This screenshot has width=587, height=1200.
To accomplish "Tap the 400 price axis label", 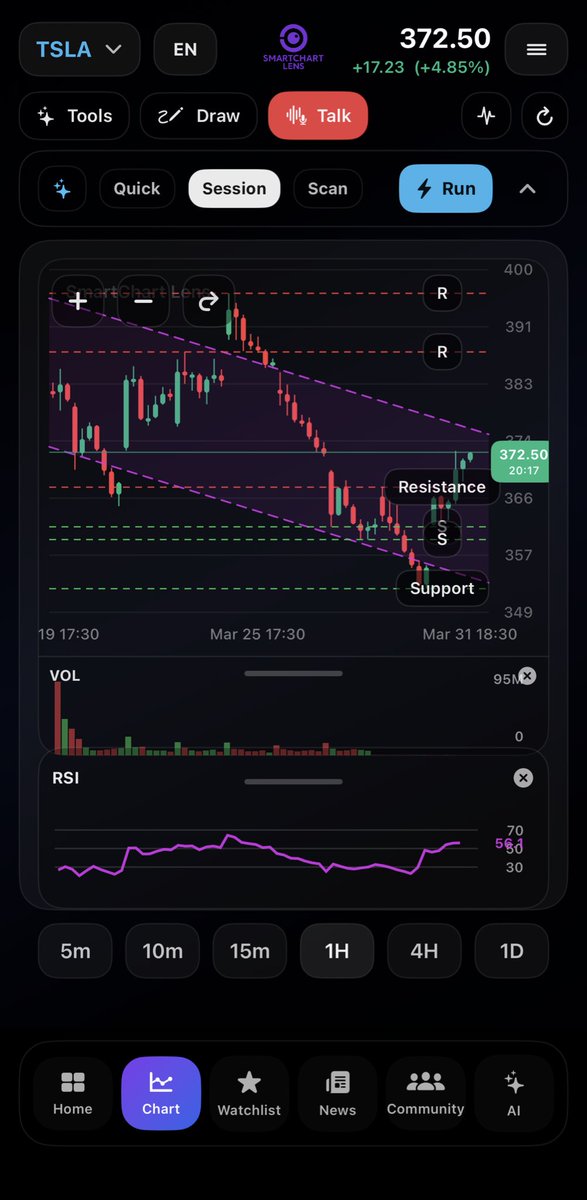I will pyautogui.click(x=519, y=269).
